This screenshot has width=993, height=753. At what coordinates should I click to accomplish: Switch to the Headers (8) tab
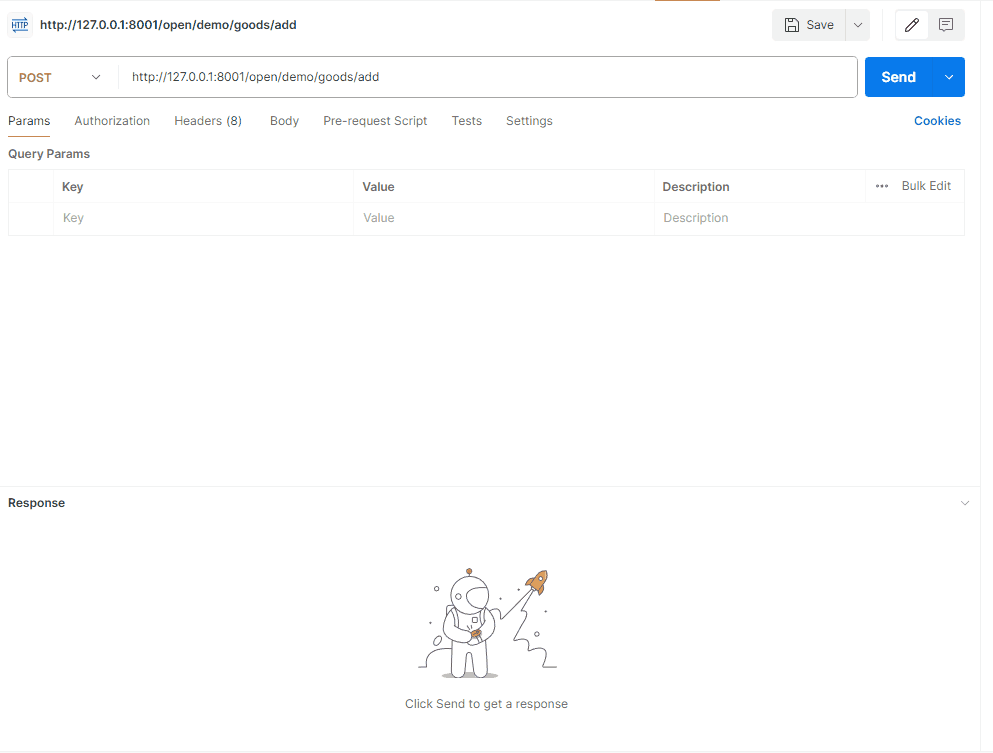(x=208, y=121)
